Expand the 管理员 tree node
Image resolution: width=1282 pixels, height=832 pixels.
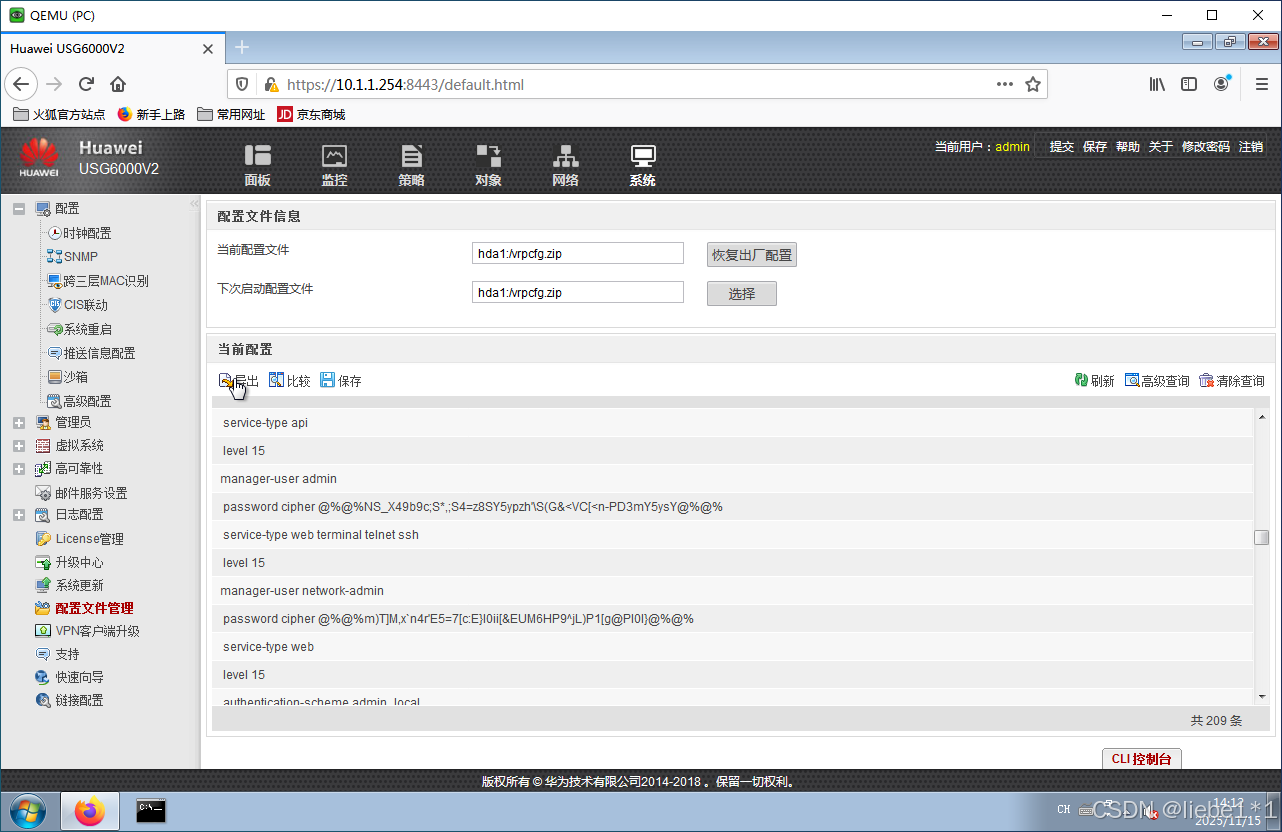19,423
